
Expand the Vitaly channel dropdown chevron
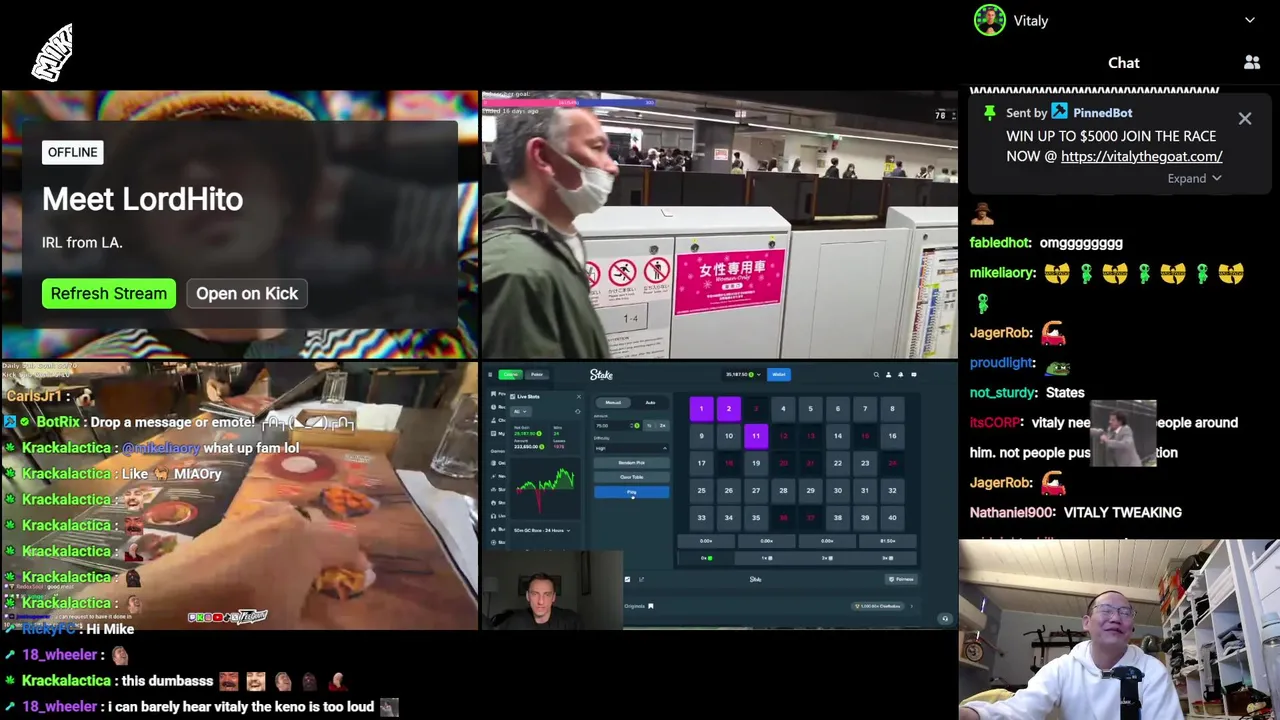[1250, 20]
